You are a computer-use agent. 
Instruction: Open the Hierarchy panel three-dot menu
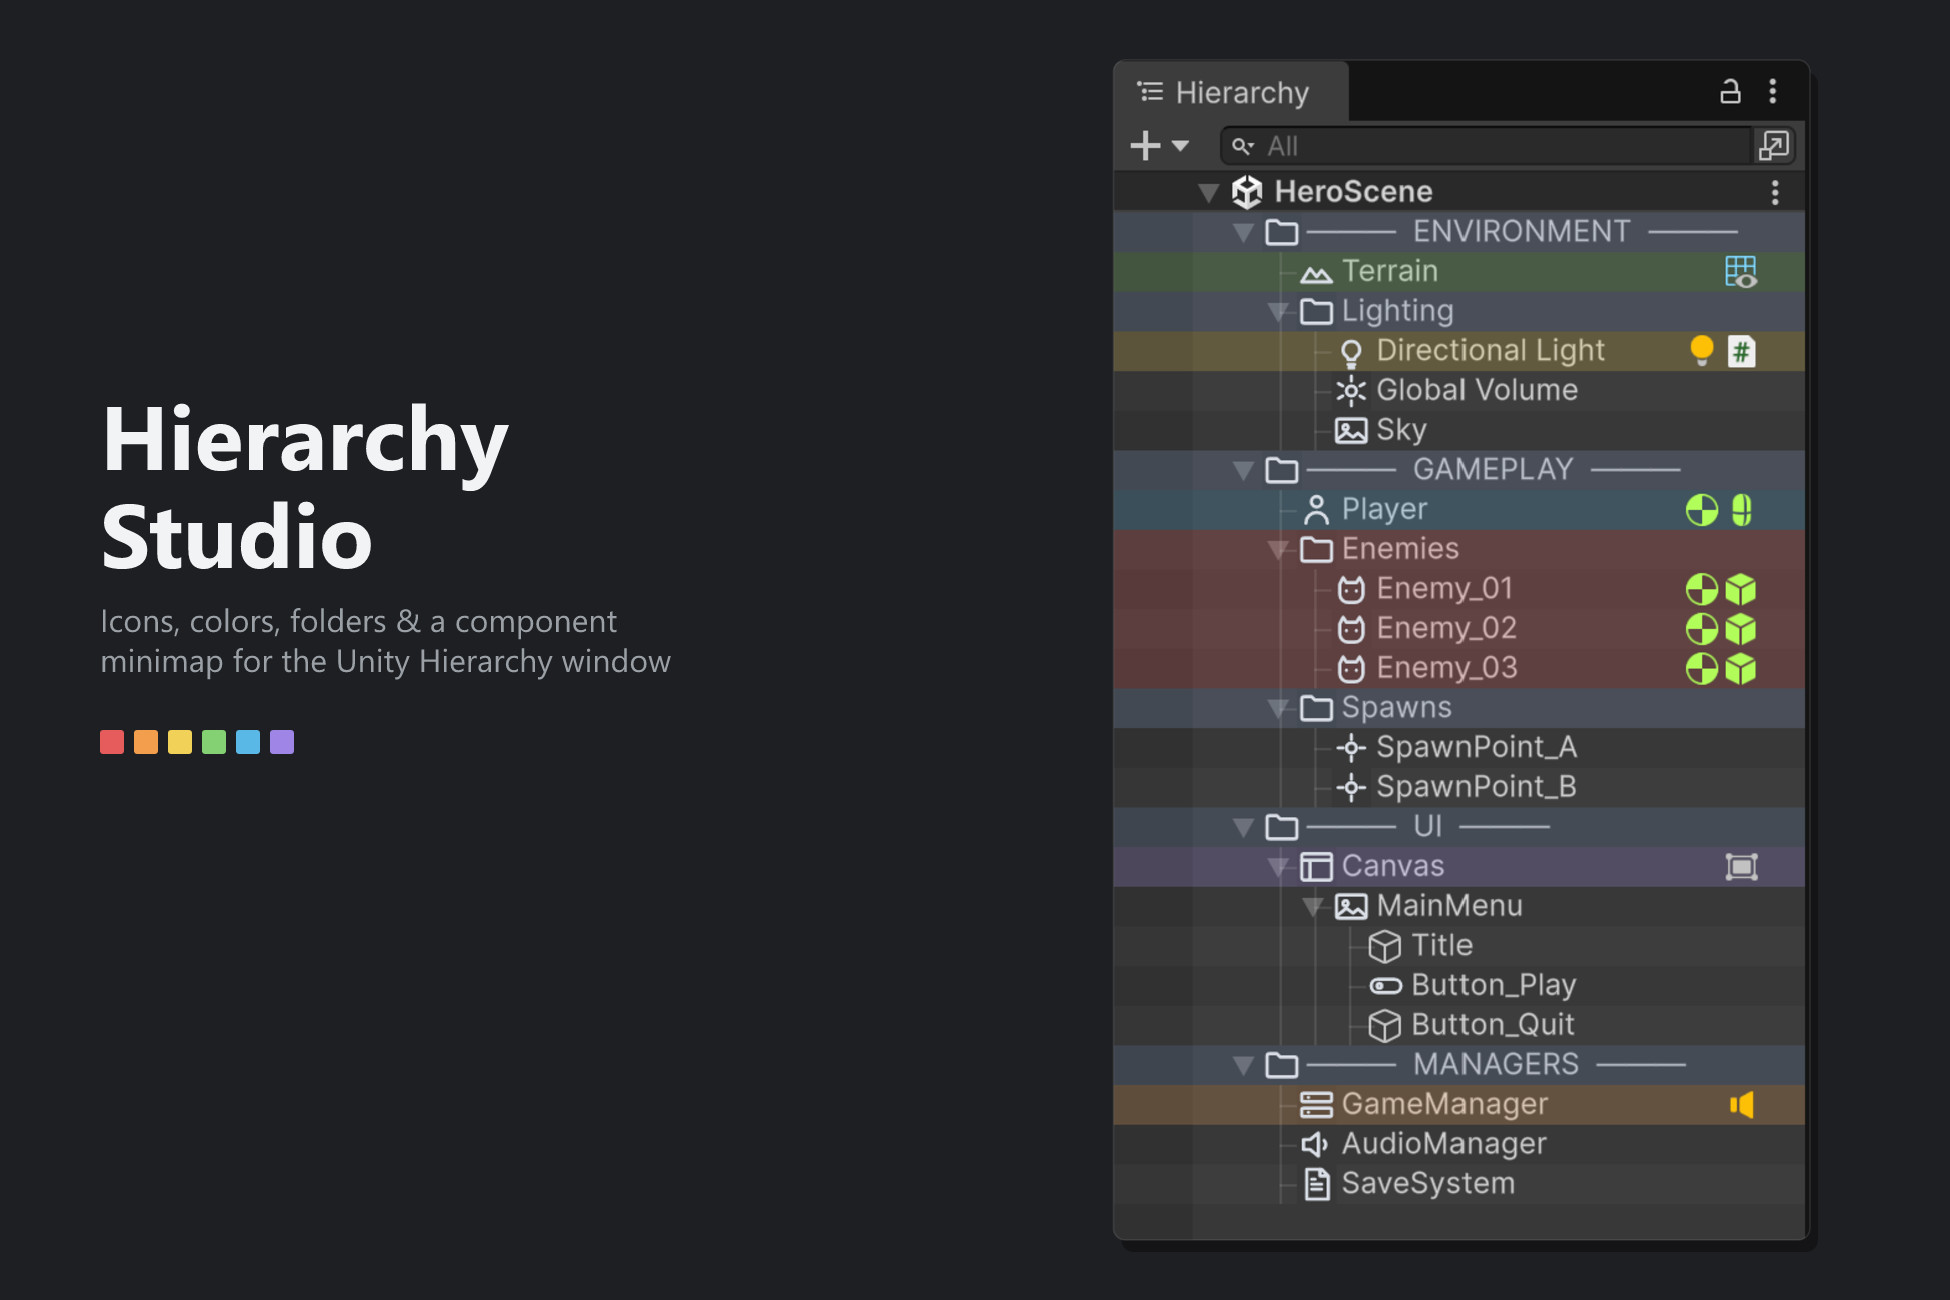coord(1773,92)
